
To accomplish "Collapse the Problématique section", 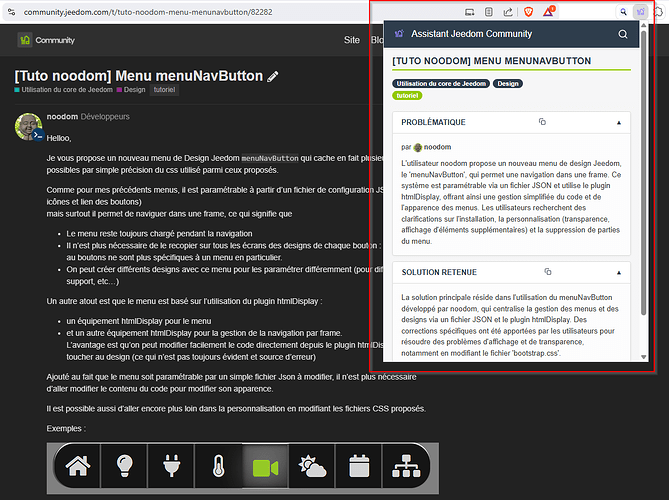I will click(x=618, y=122).
